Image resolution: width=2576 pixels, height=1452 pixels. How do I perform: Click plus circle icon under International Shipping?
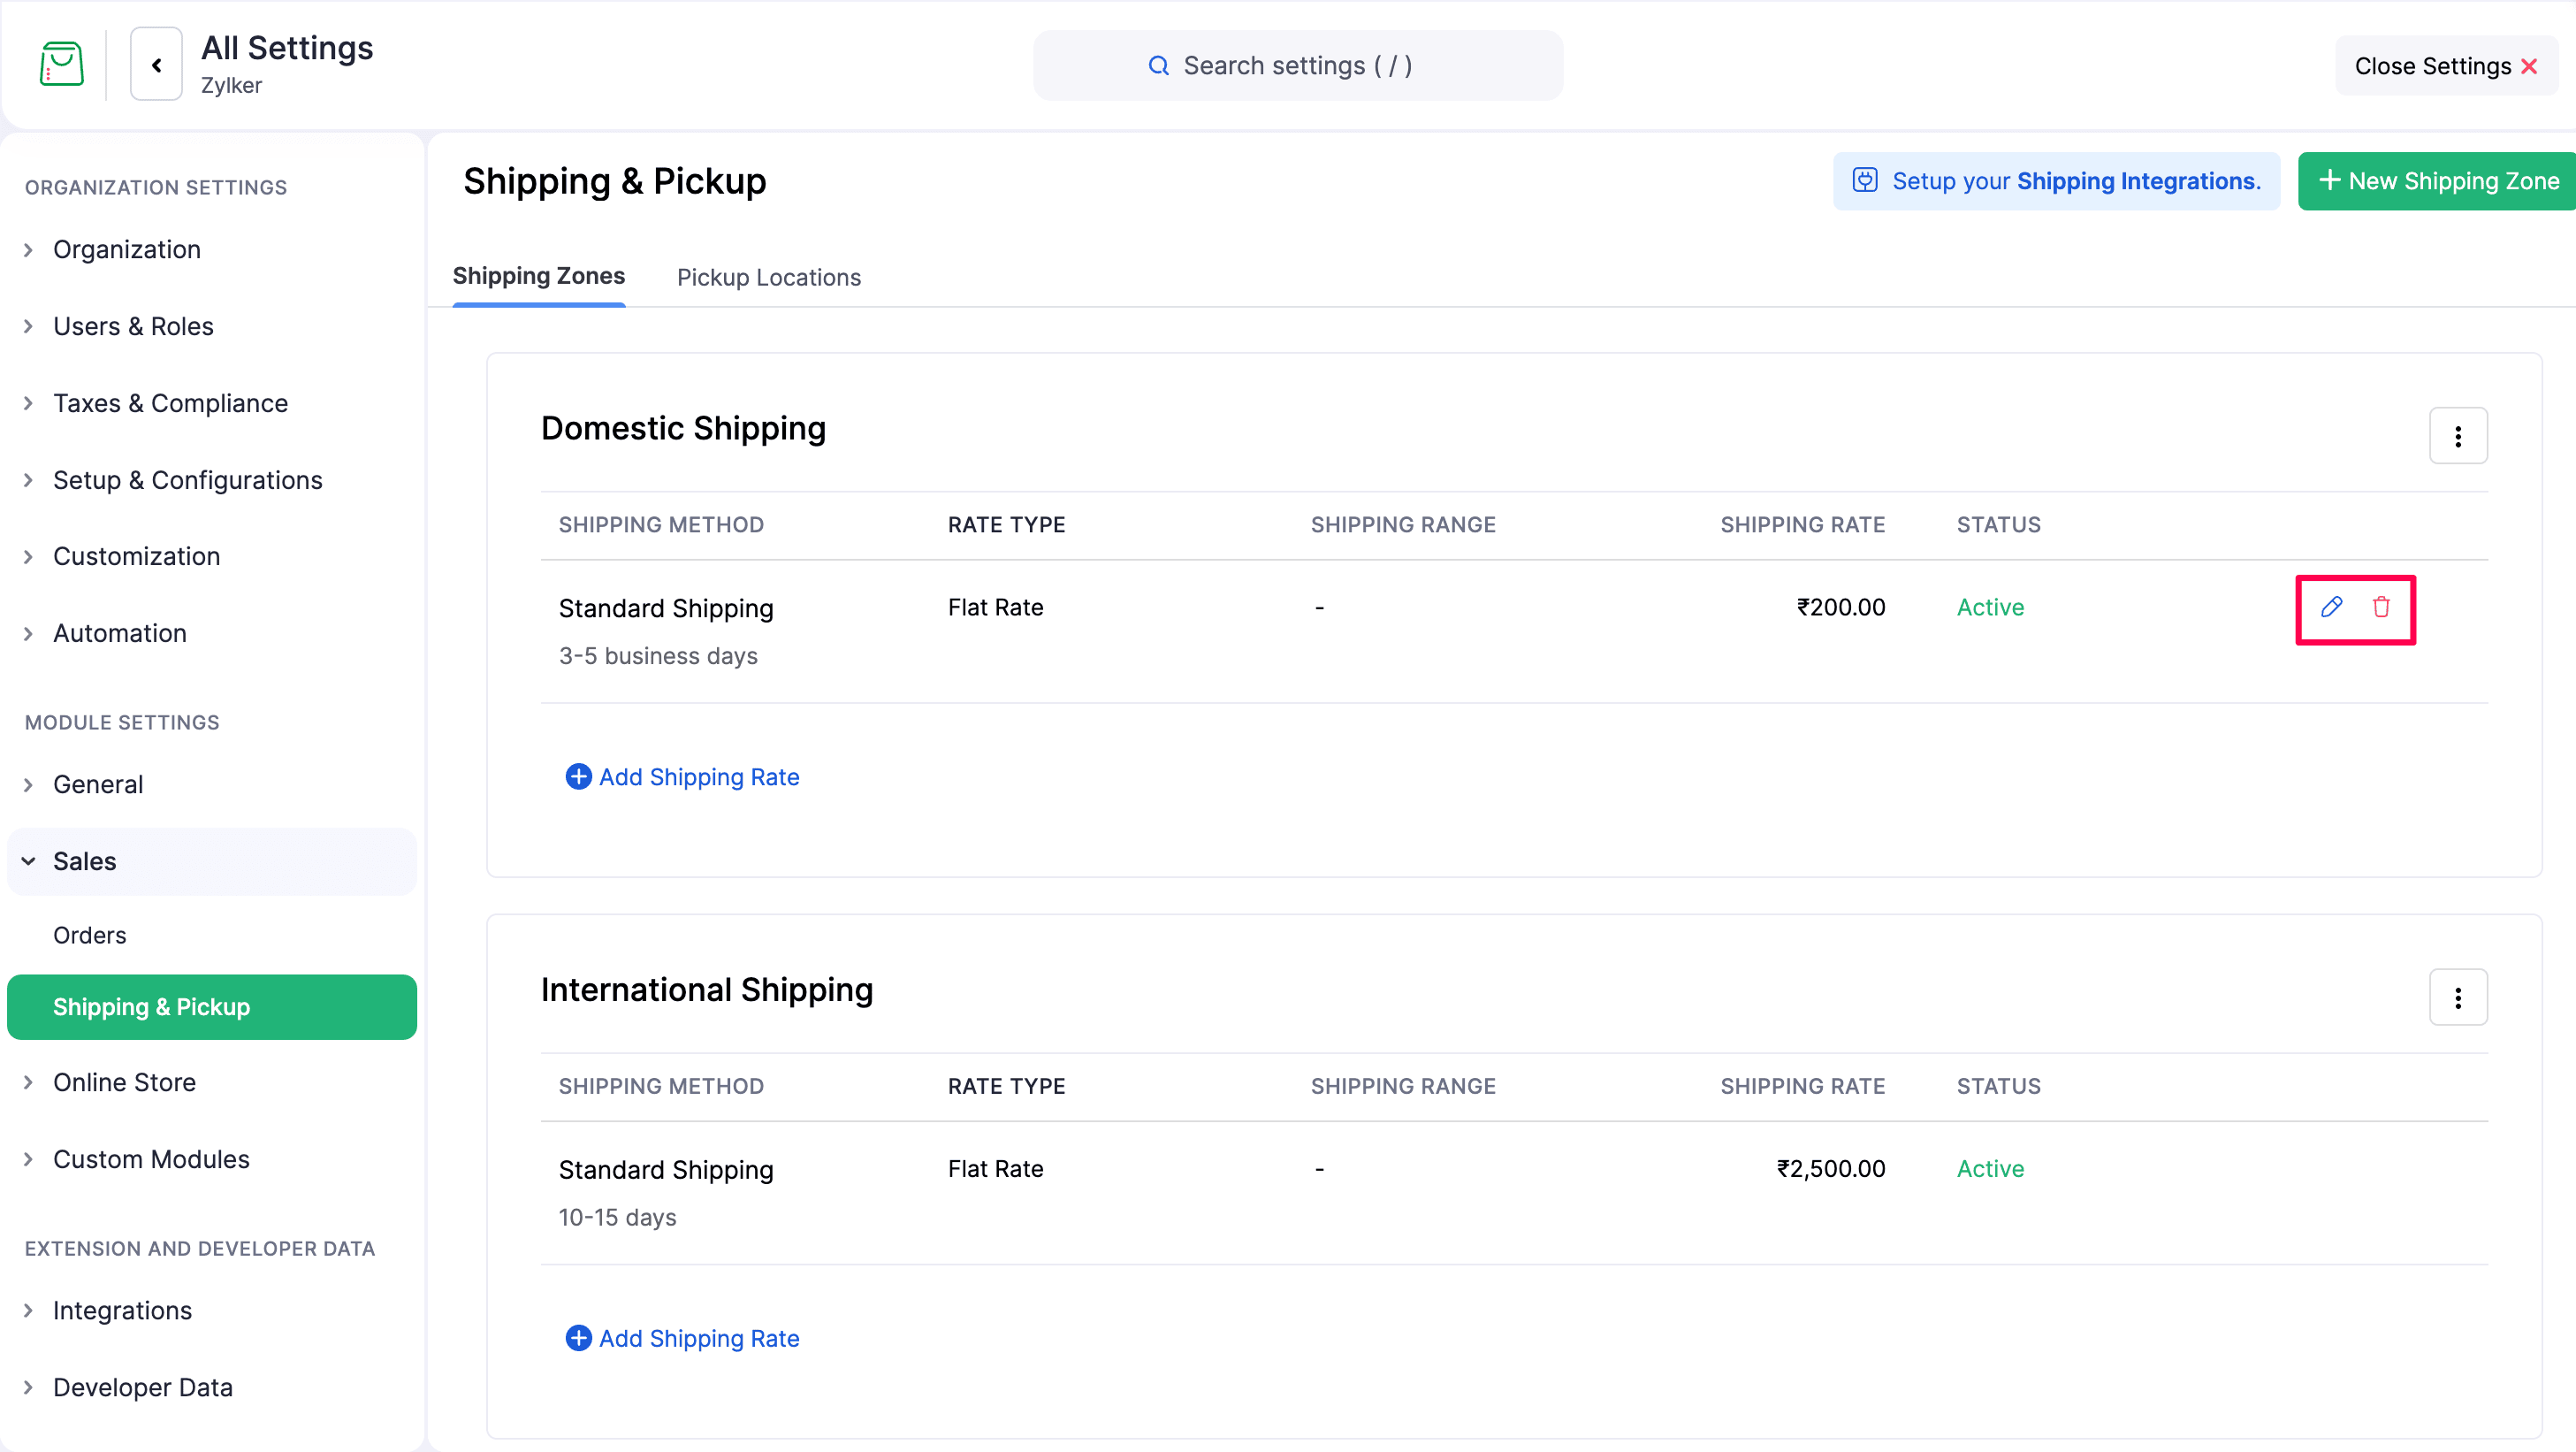click(x=578, y=1337)
